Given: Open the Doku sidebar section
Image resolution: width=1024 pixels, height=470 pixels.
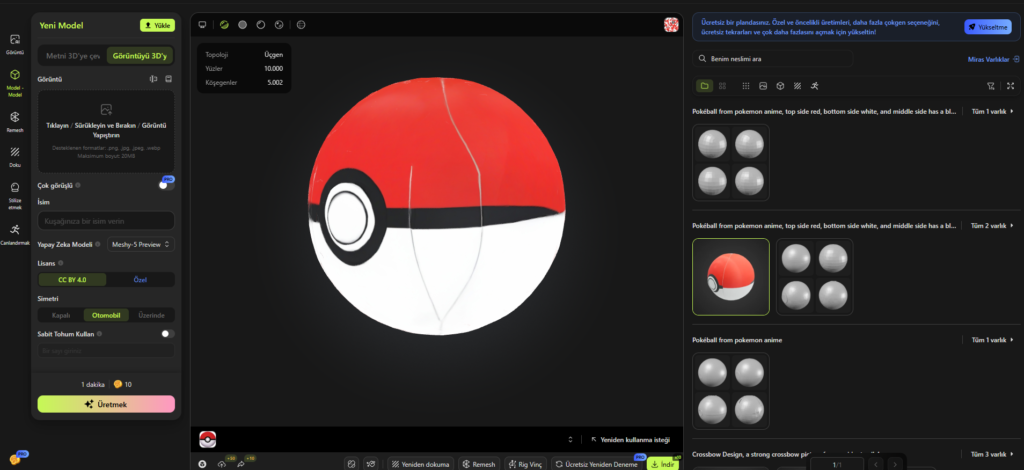Looking at the screenshot, I should click(15, 157).
